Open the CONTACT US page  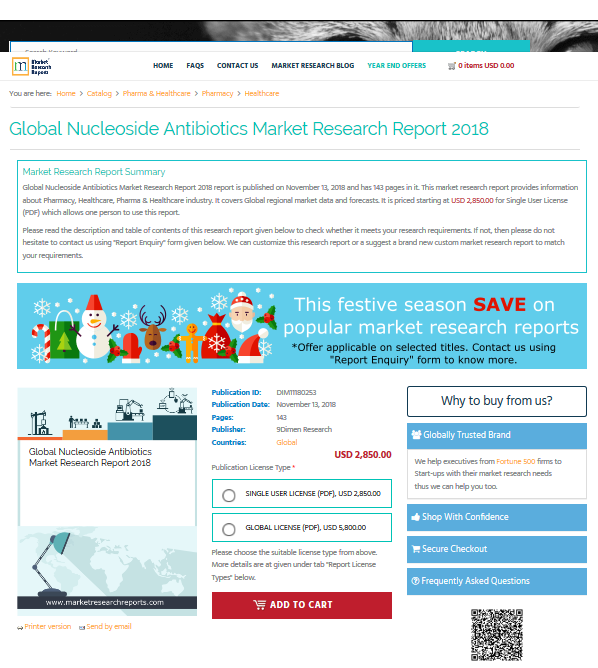238,66
